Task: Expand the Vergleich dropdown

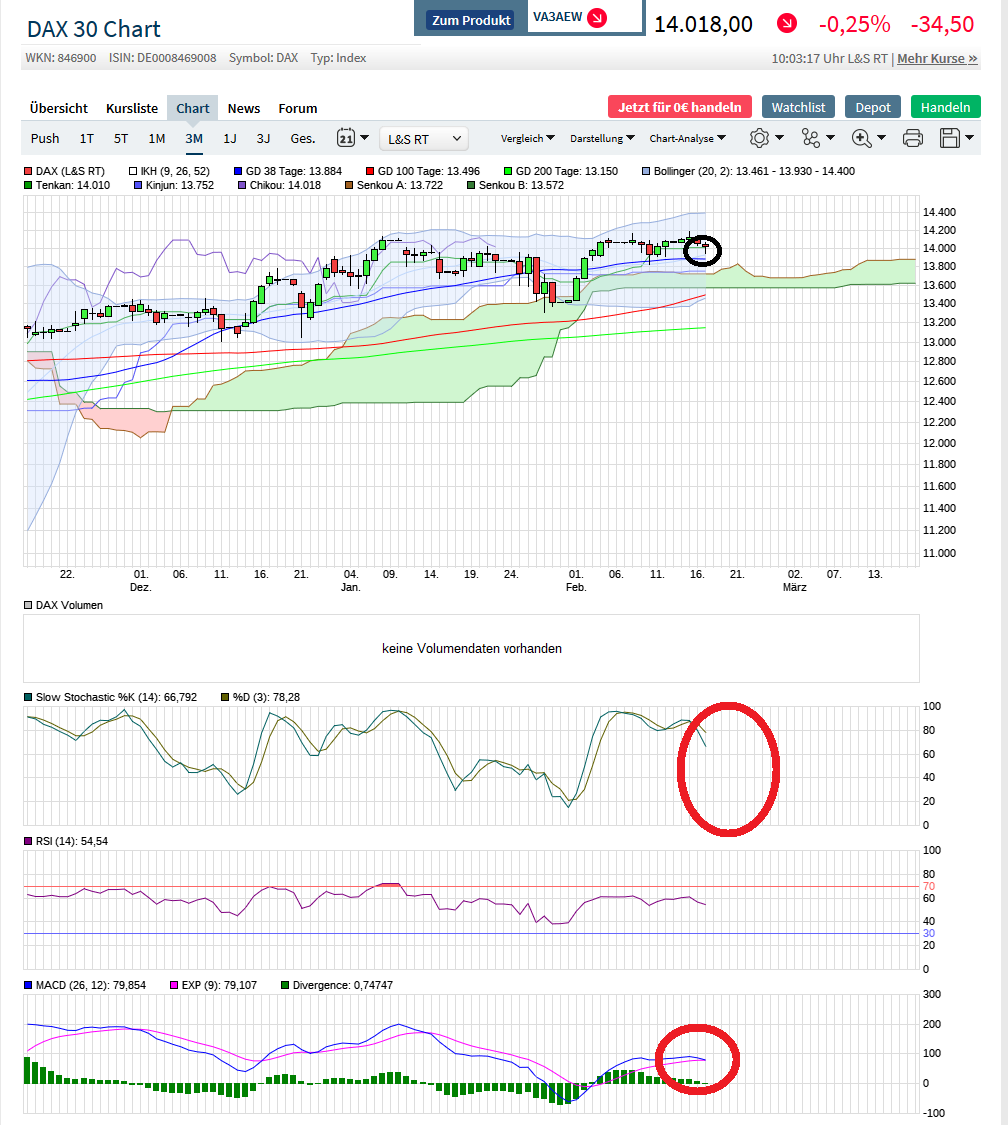Action: point(528,138)
